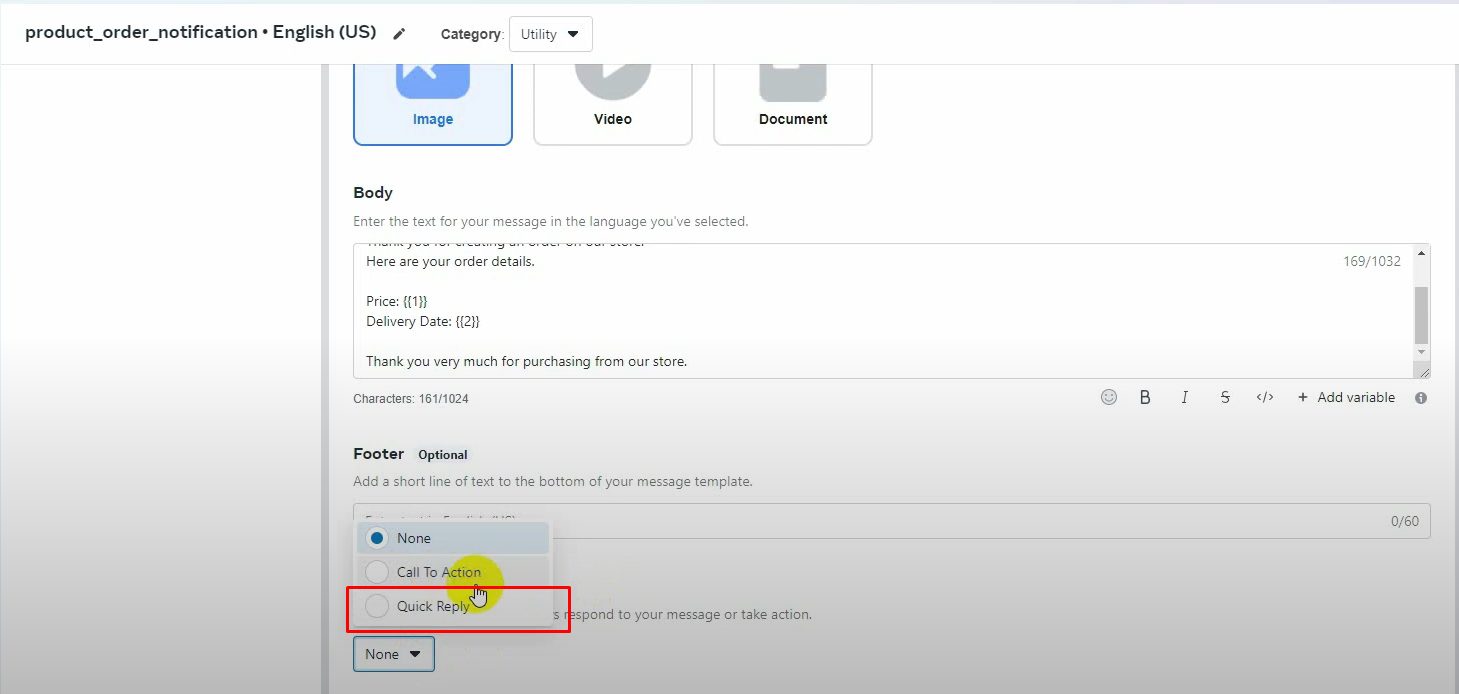Apply italic formatting to body text
The image size is (1459, 694).
1185,397
